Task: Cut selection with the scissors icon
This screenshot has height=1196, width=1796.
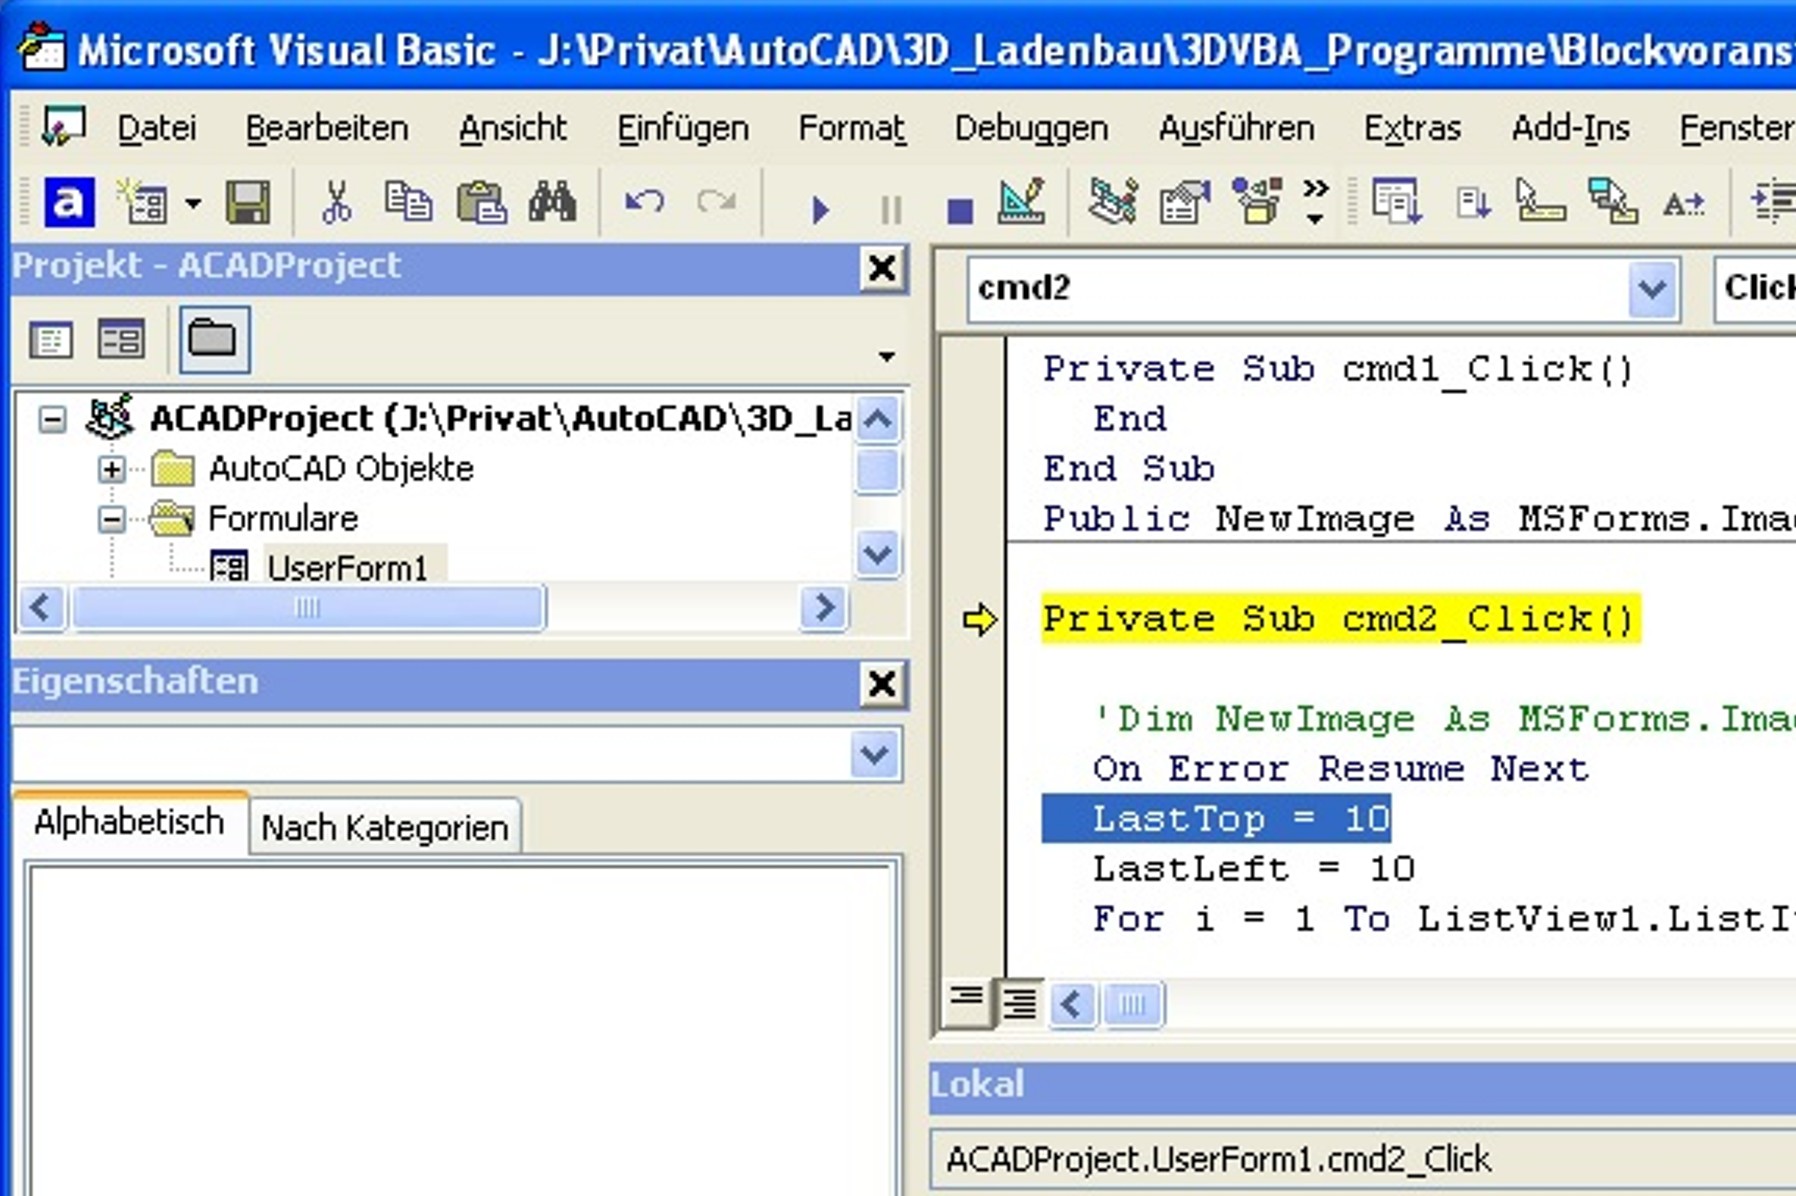Action: point(337,204)
